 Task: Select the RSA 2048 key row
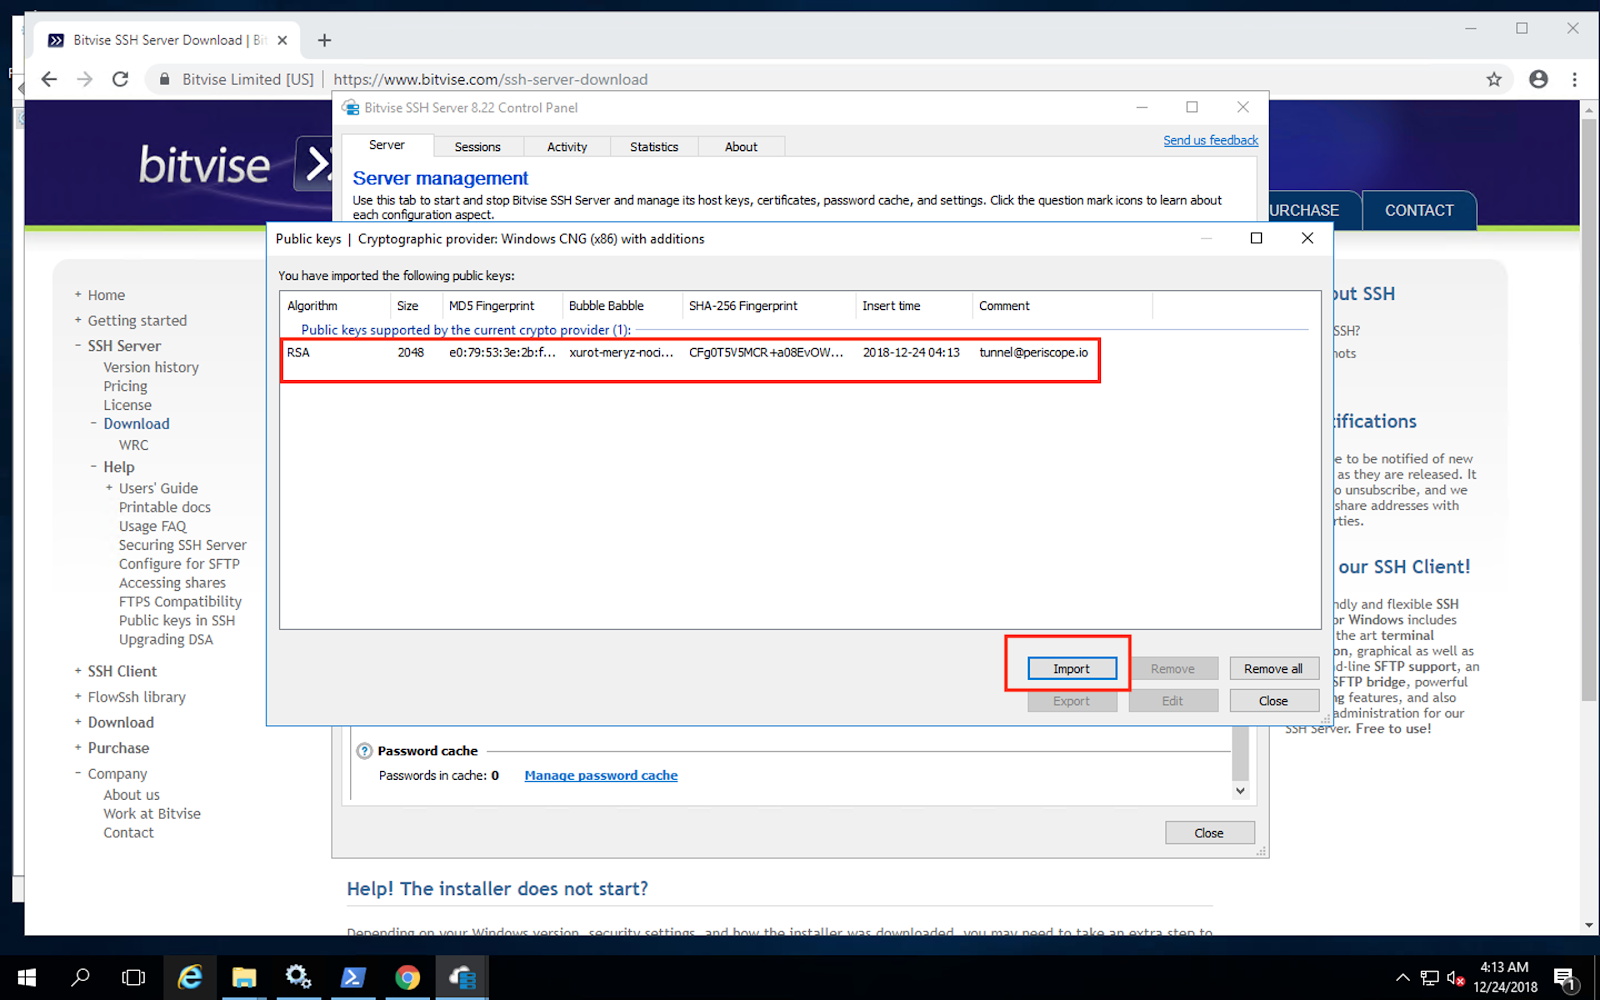691,353
